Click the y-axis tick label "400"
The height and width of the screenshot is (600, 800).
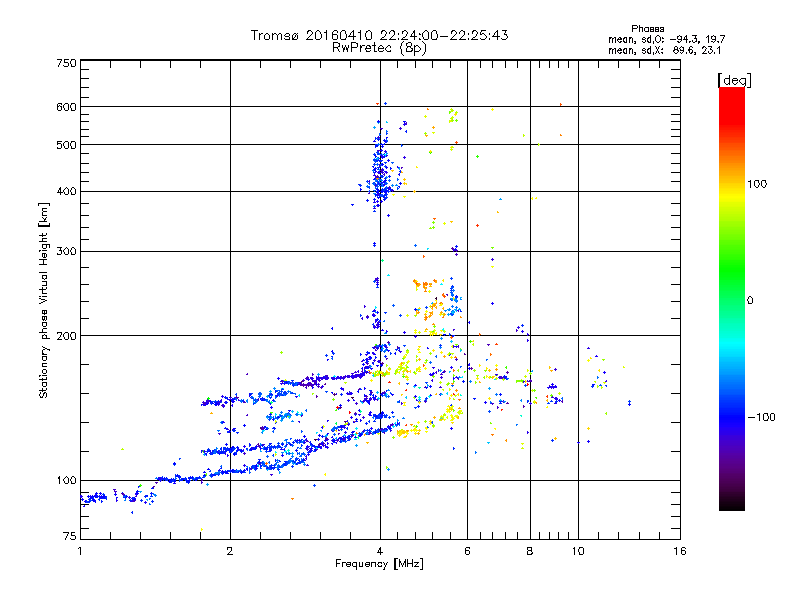[66, 191]
